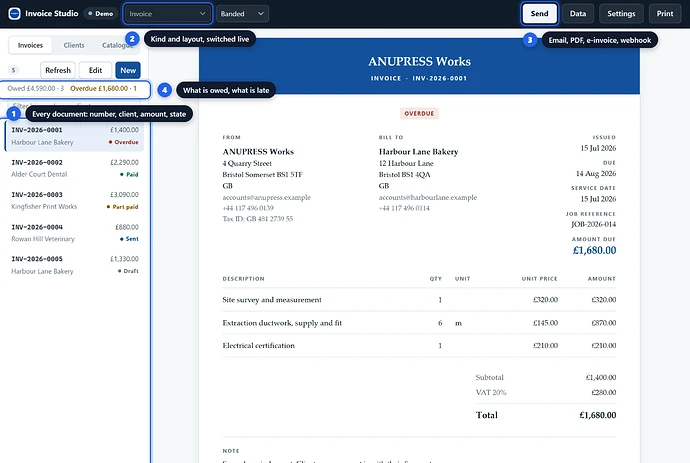Click the Demo mode badge

tap(101, 14)
